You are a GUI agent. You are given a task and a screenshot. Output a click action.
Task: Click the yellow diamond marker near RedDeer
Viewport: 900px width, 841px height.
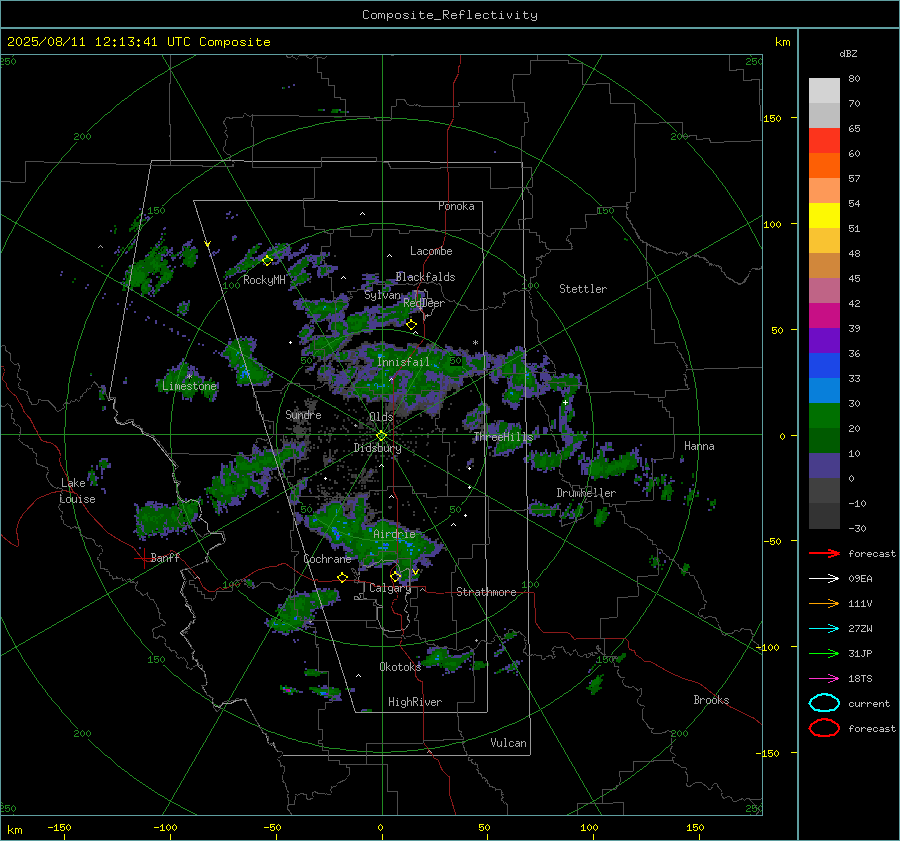[411, 325]
